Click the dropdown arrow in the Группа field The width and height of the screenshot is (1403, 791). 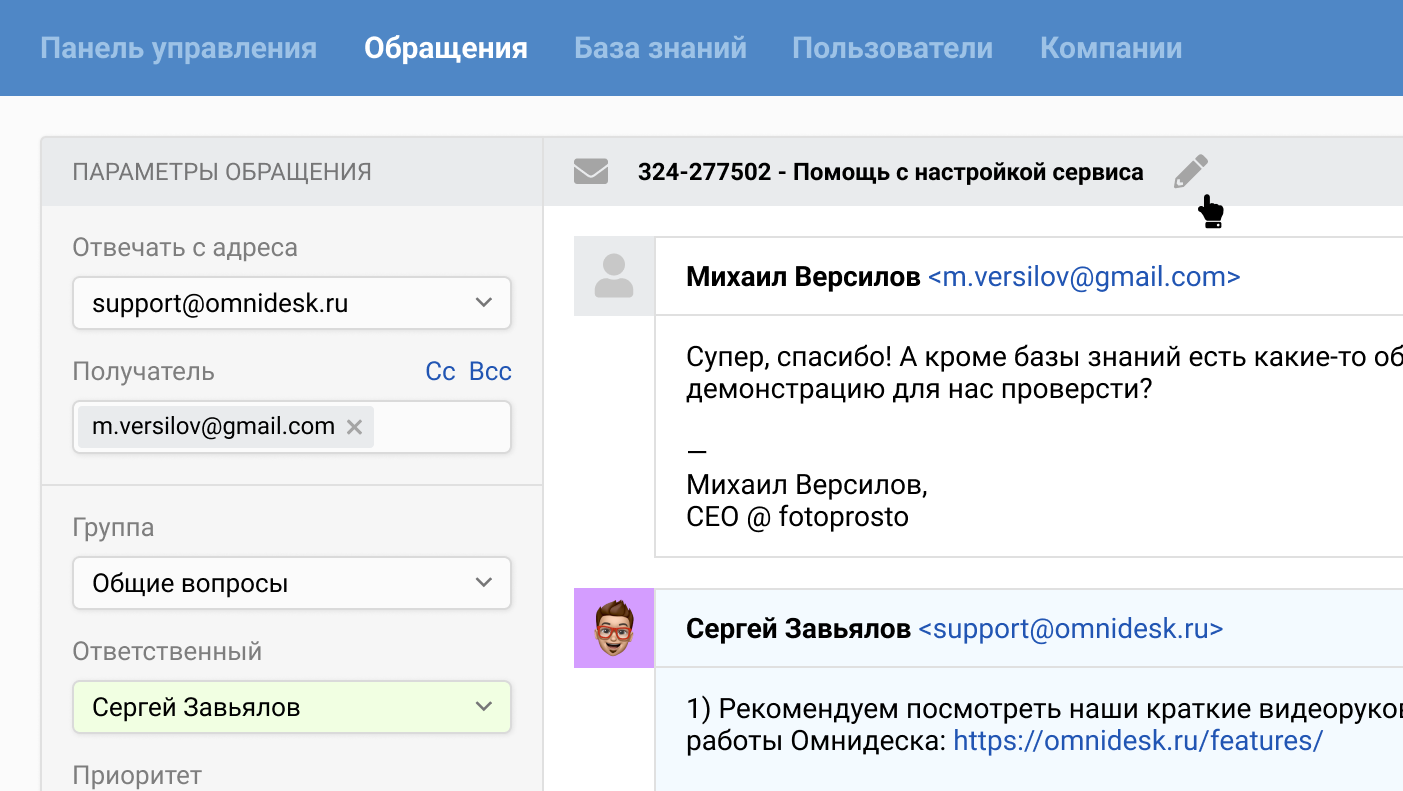[484, 583]
